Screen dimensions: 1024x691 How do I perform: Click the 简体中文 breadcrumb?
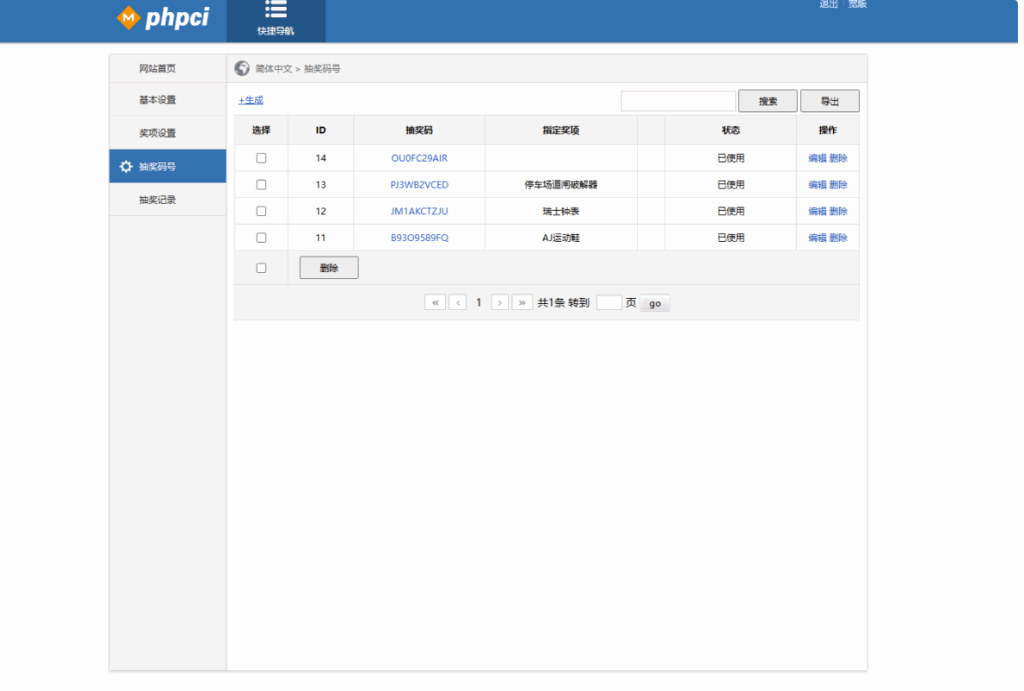274,69
